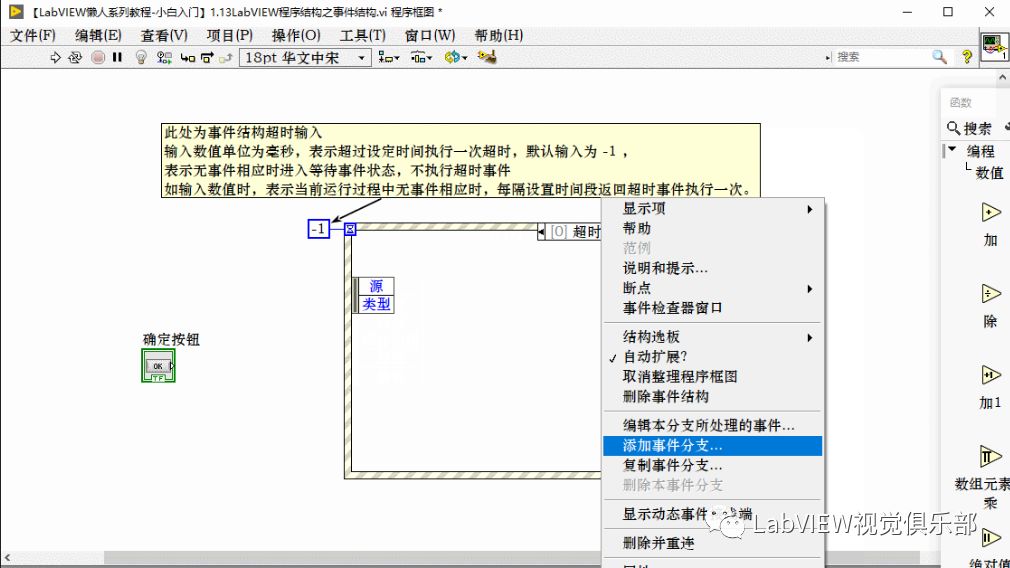The width and height of the screenshot is (1010, 568).
Task: Click the event timeout hourglass terminal
Action: point(350,229)
